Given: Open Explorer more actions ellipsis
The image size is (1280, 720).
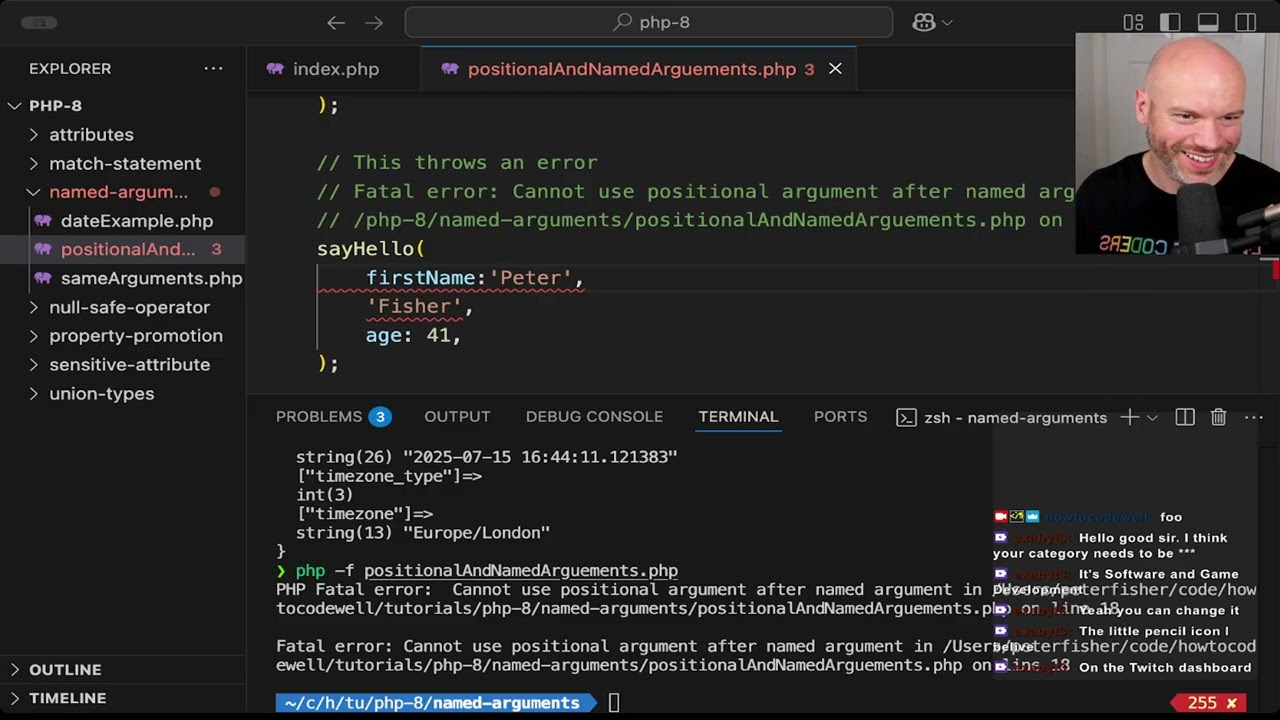Looking at the screenshot, I should (x=213, y=68).
